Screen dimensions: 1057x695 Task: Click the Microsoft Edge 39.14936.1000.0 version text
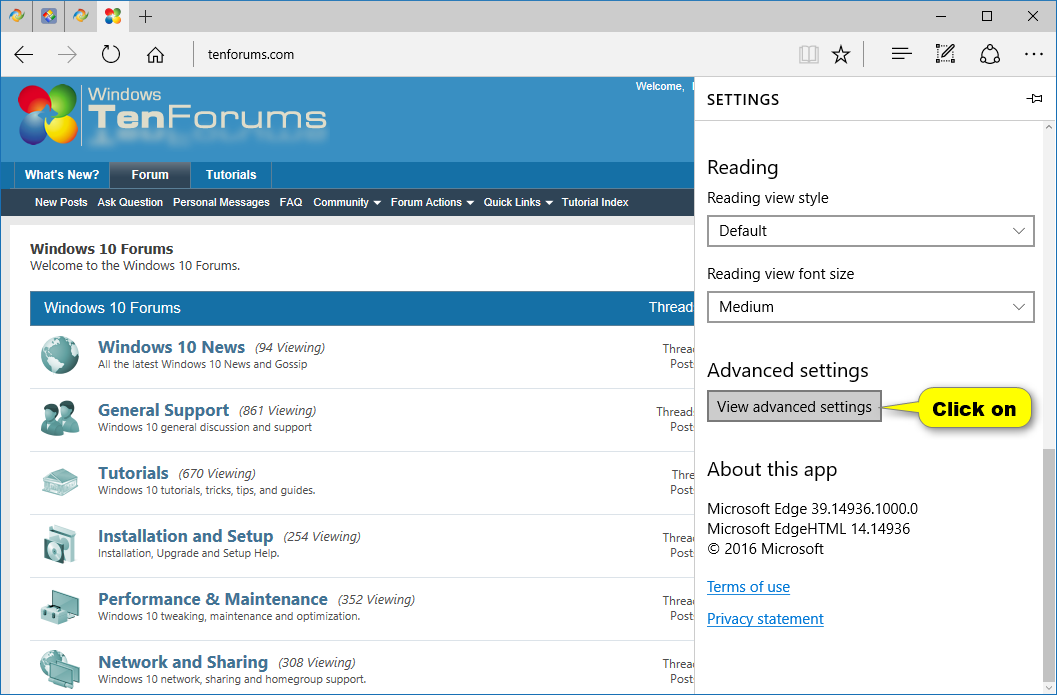(812, 509)
